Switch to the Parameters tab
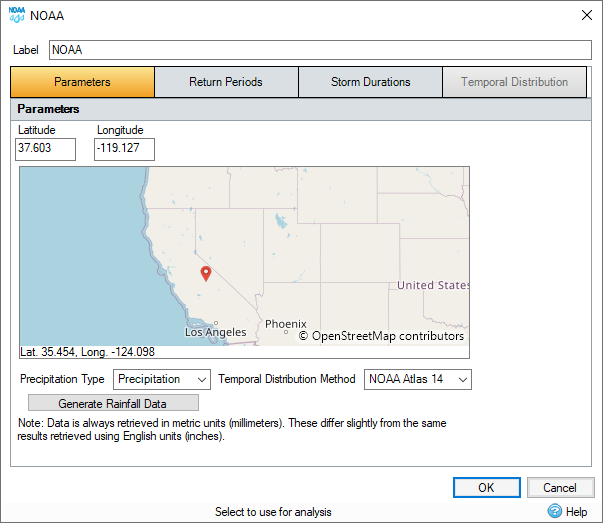The height and width of the screenshot is (523, 603). (82, 82)
